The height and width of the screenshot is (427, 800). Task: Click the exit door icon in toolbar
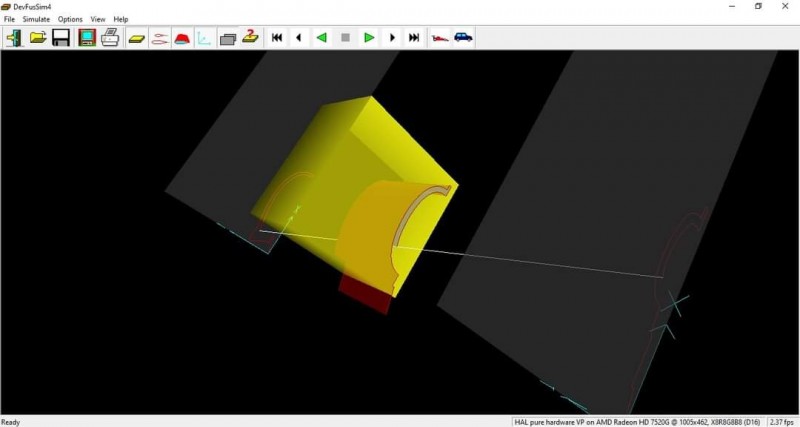coord(14,38)
